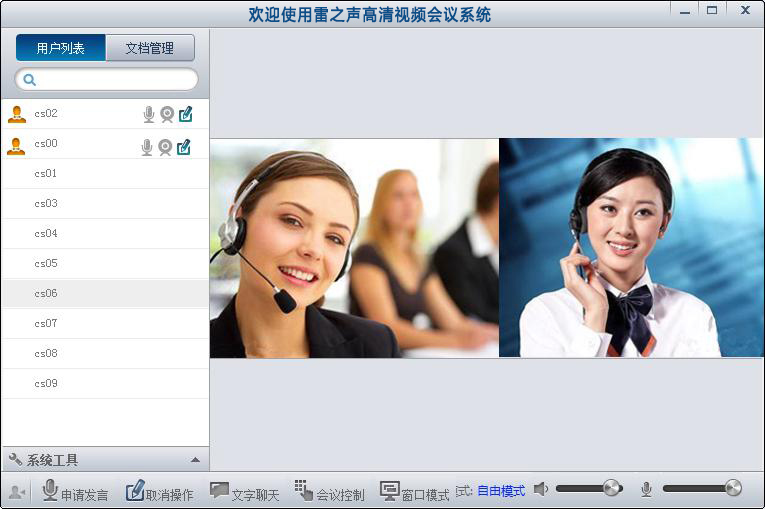
Task: Toggle microphone icon for user cs00
Action: pos(147,147)
